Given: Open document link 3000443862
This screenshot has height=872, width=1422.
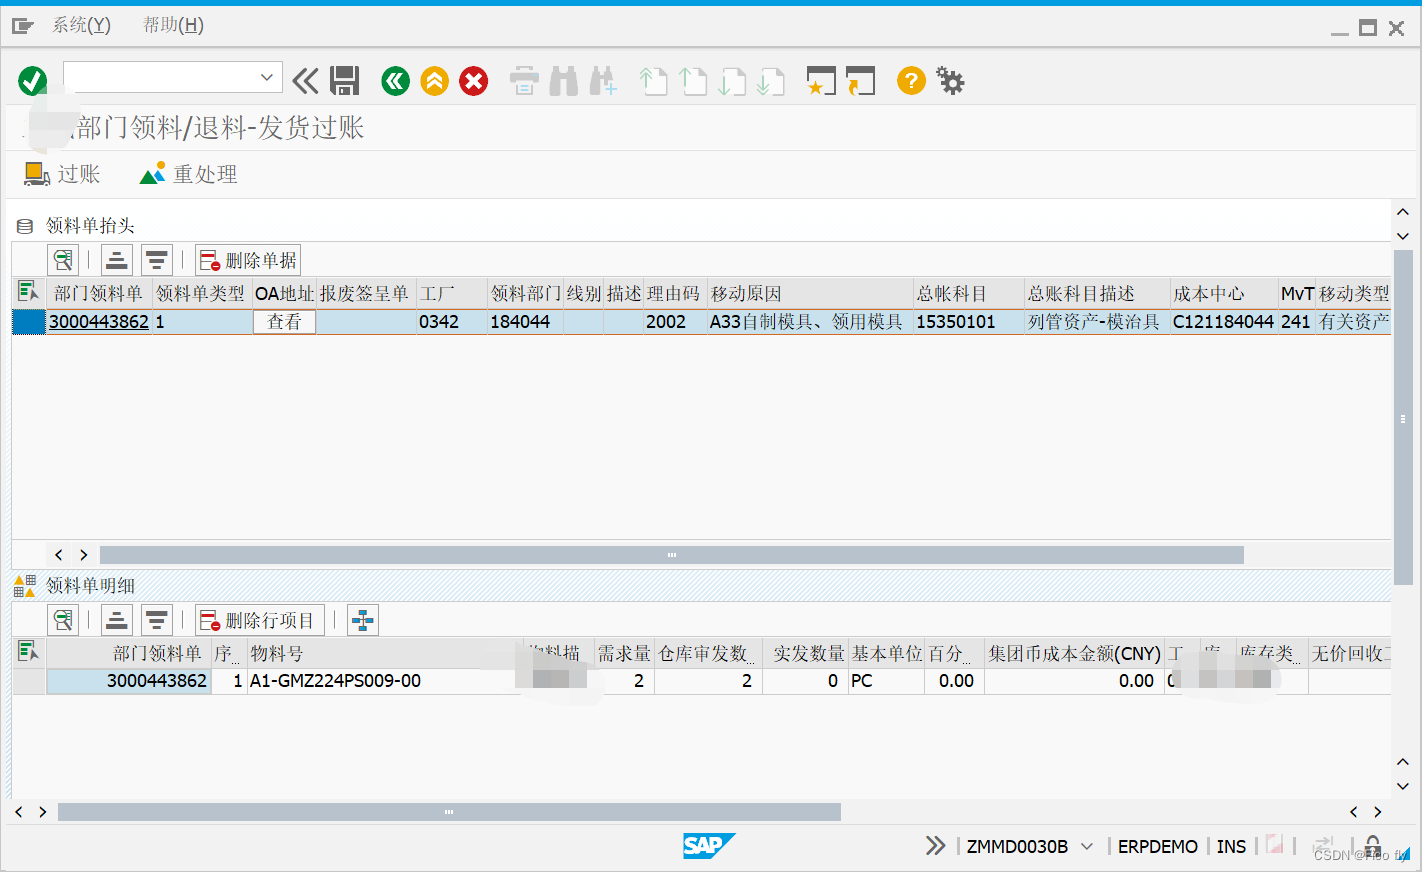Looking at the screenshot, I should [x=98, y=321].
